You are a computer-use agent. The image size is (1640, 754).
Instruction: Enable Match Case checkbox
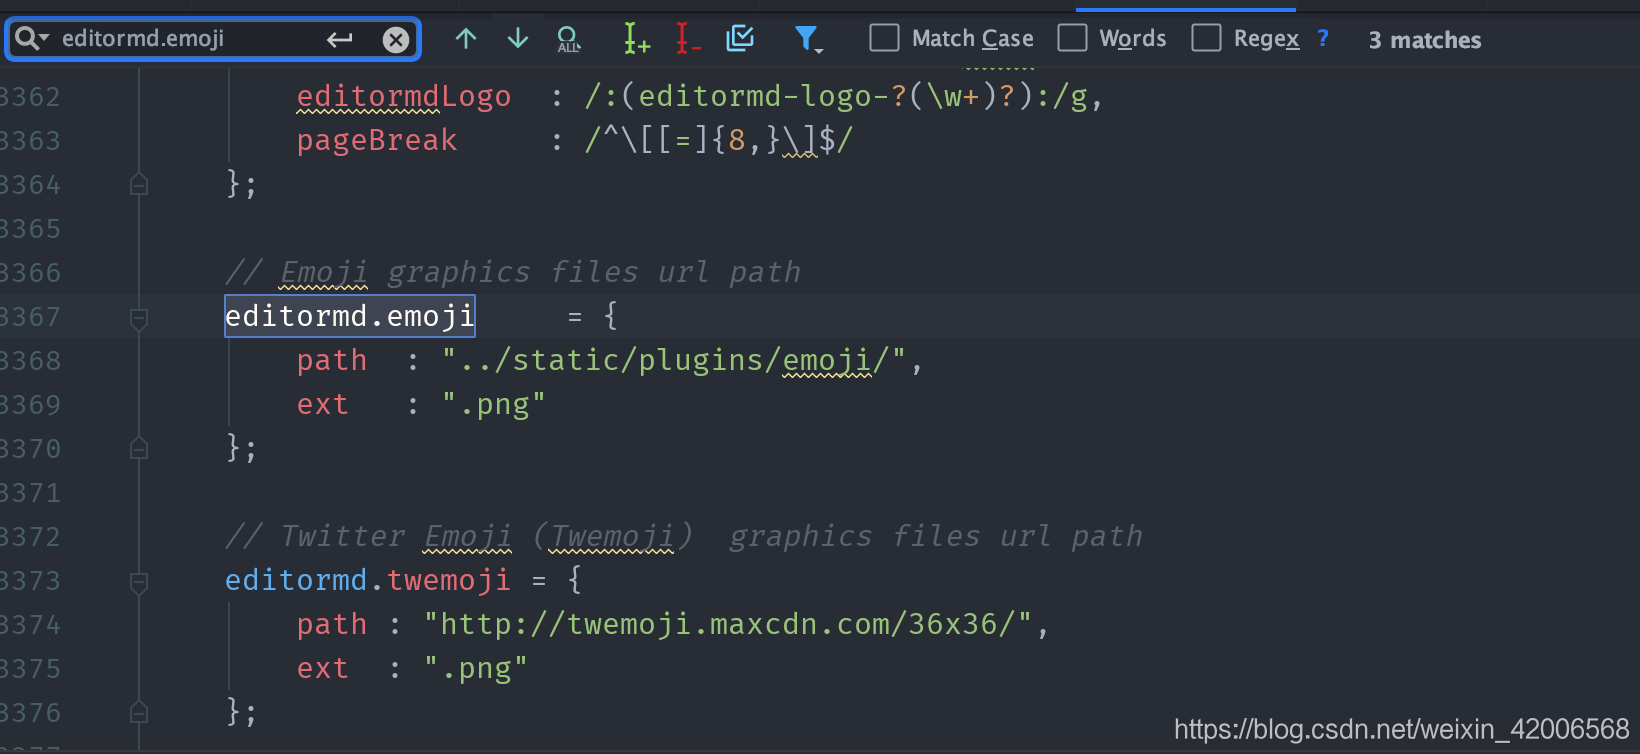point(884,38)
